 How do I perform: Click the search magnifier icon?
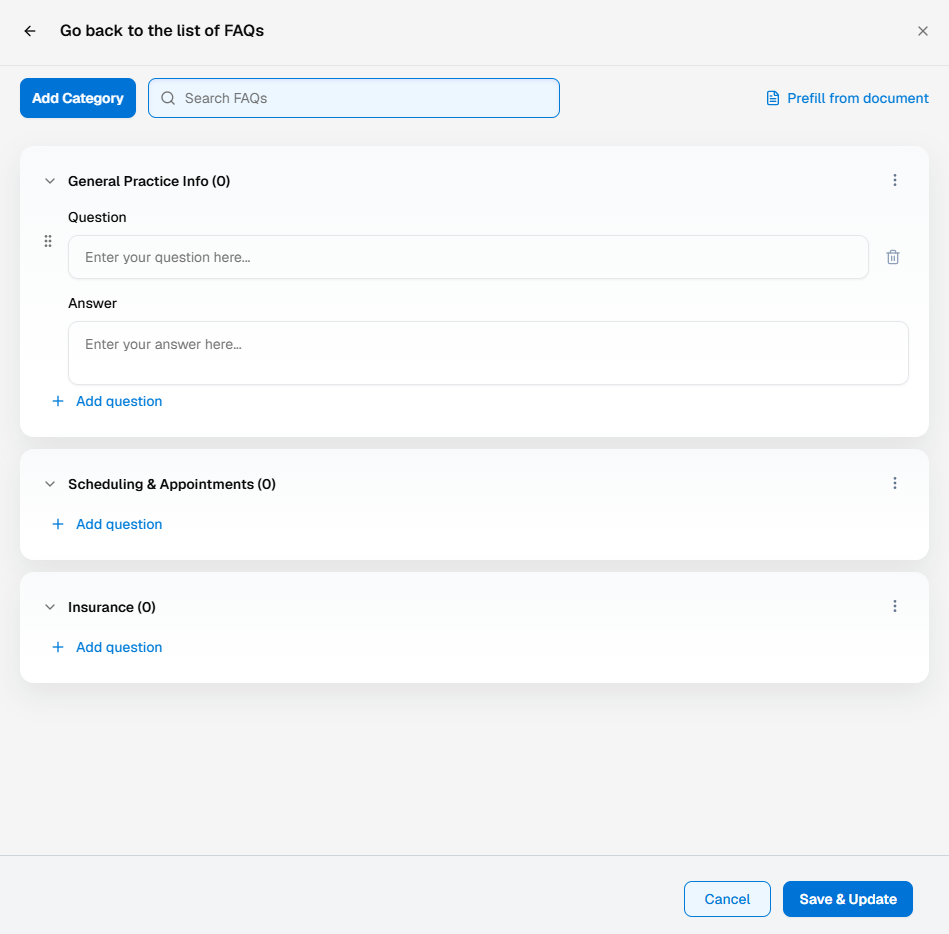[168, 98]
